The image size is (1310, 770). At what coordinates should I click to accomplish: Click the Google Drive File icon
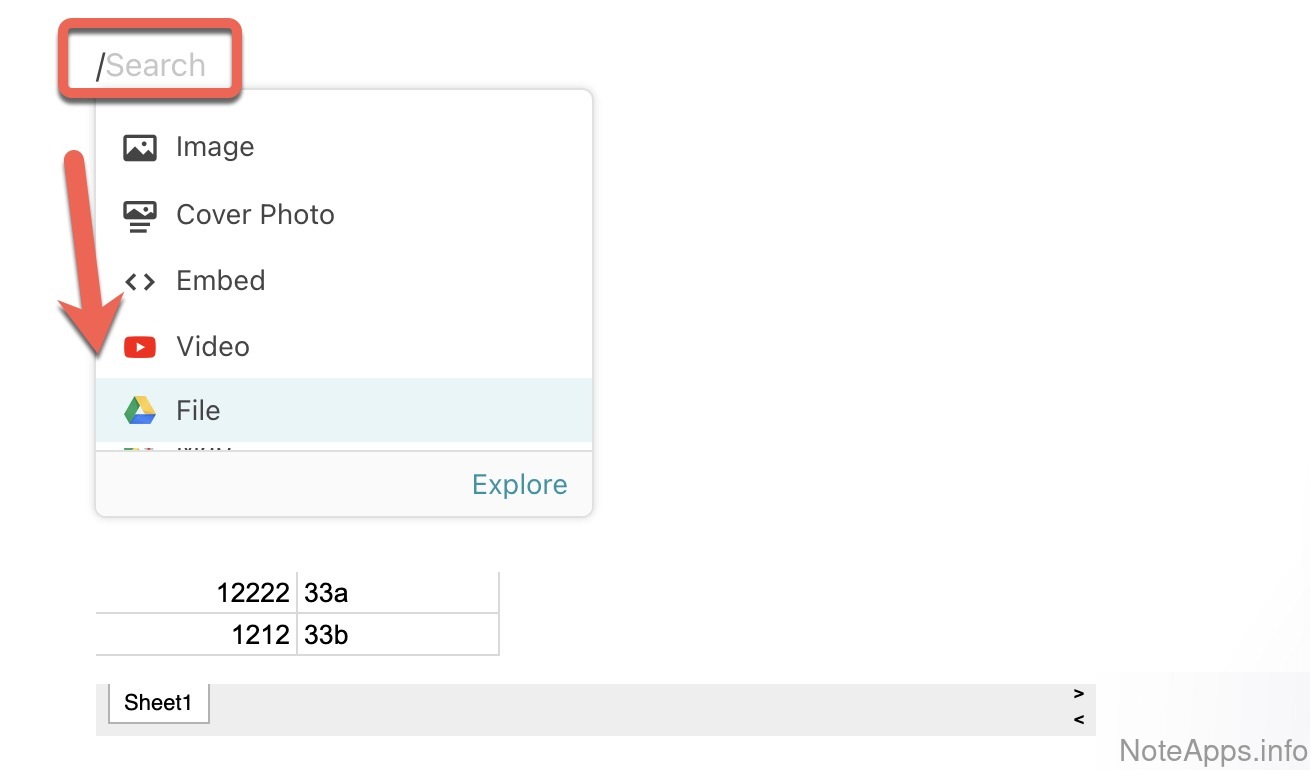pos(140,410)
